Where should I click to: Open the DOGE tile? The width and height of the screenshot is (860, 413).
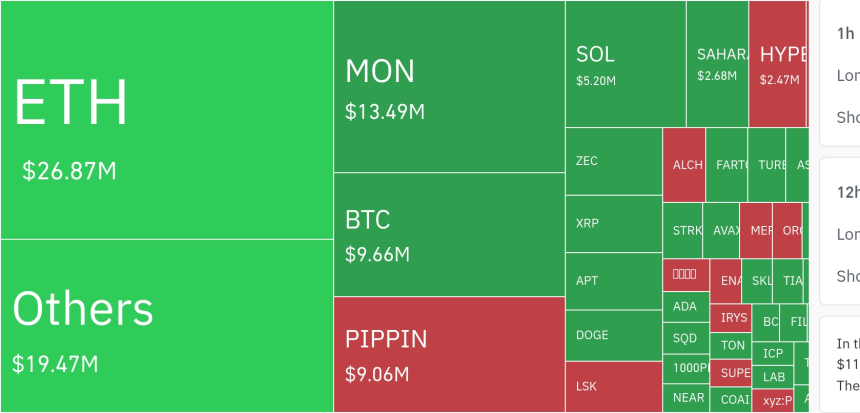[613, 335]
